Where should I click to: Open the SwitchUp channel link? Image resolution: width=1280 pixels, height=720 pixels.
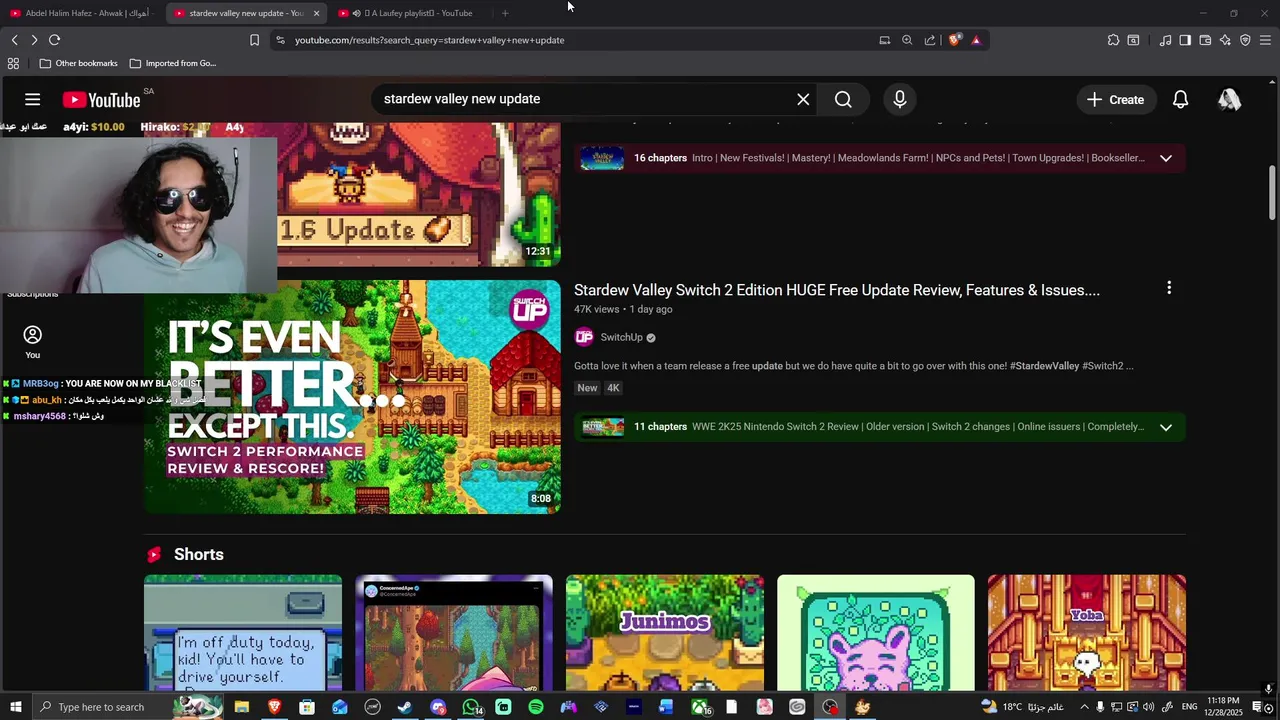[621, 337]
